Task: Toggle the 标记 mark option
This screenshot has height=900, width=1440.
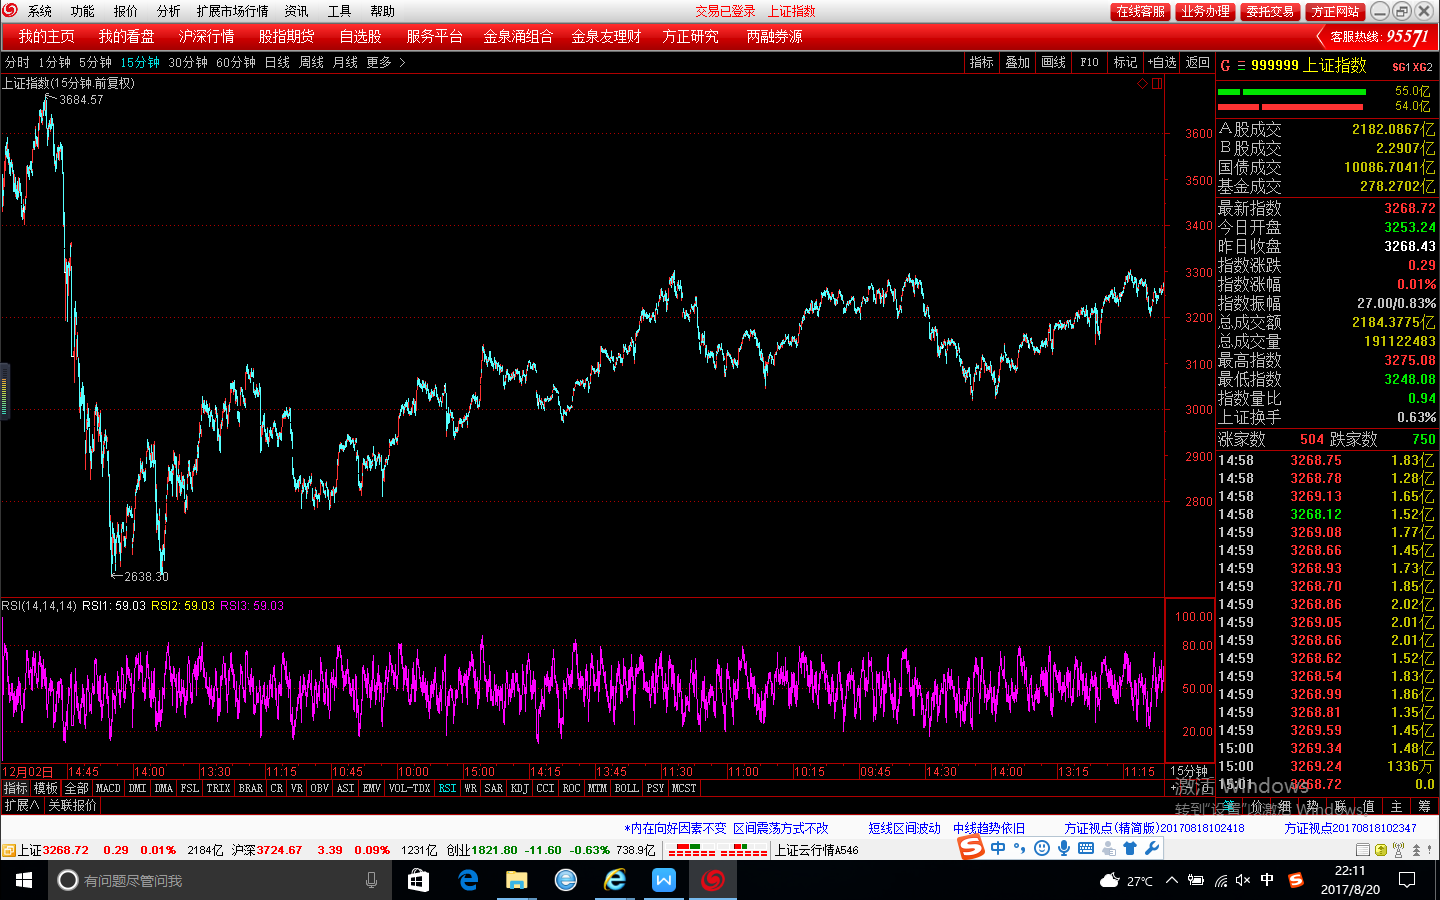Action: pyautogui.click(x=1126, y=62)
